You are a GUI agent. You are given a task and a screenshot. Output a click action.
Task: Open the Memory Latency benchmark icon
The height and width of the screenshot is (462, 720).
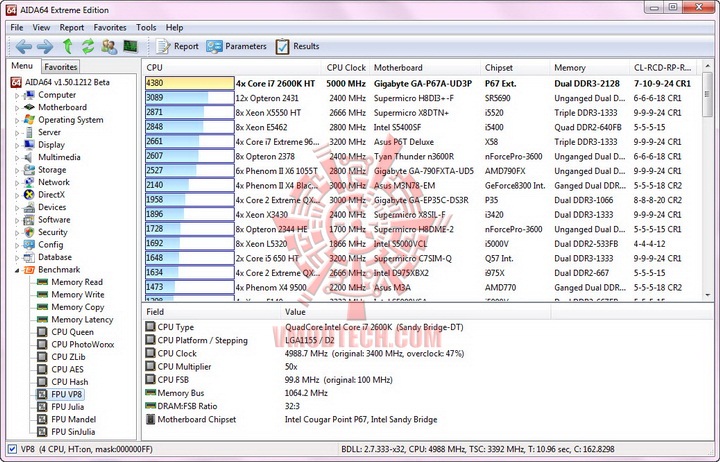(x=42, y=319)
